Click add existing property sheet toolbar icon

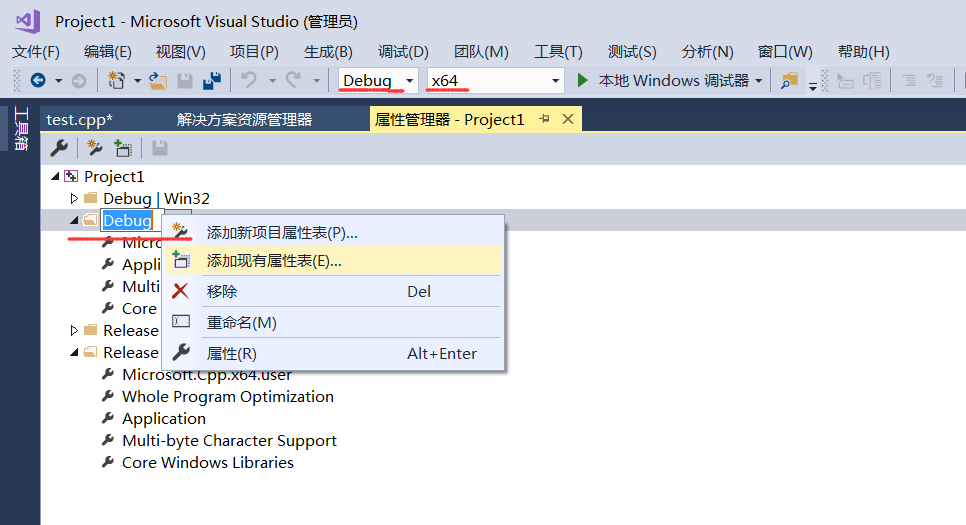123,148
